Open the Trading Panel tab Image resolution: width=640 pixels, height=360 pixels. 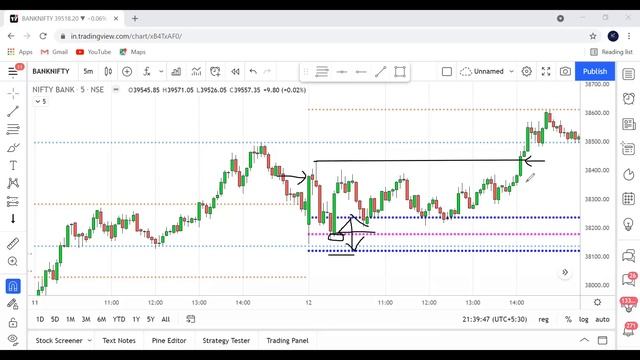click(x=288, y=340)
